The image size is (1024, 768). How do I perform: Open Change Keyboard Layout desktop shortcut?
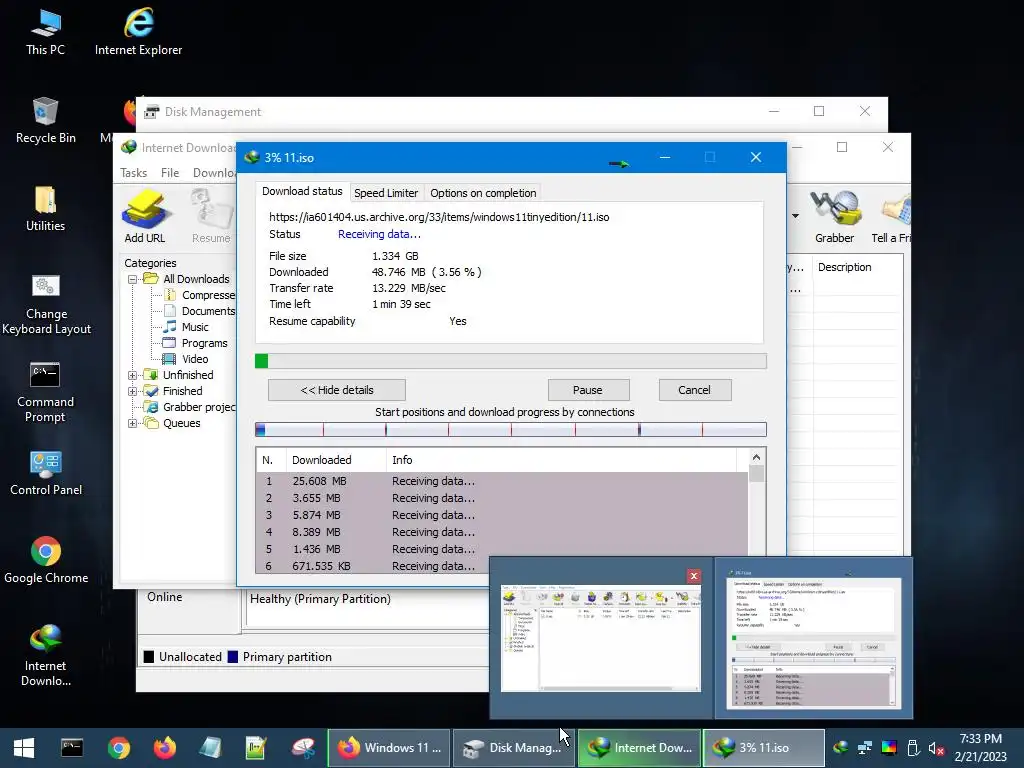coord(46,304)
